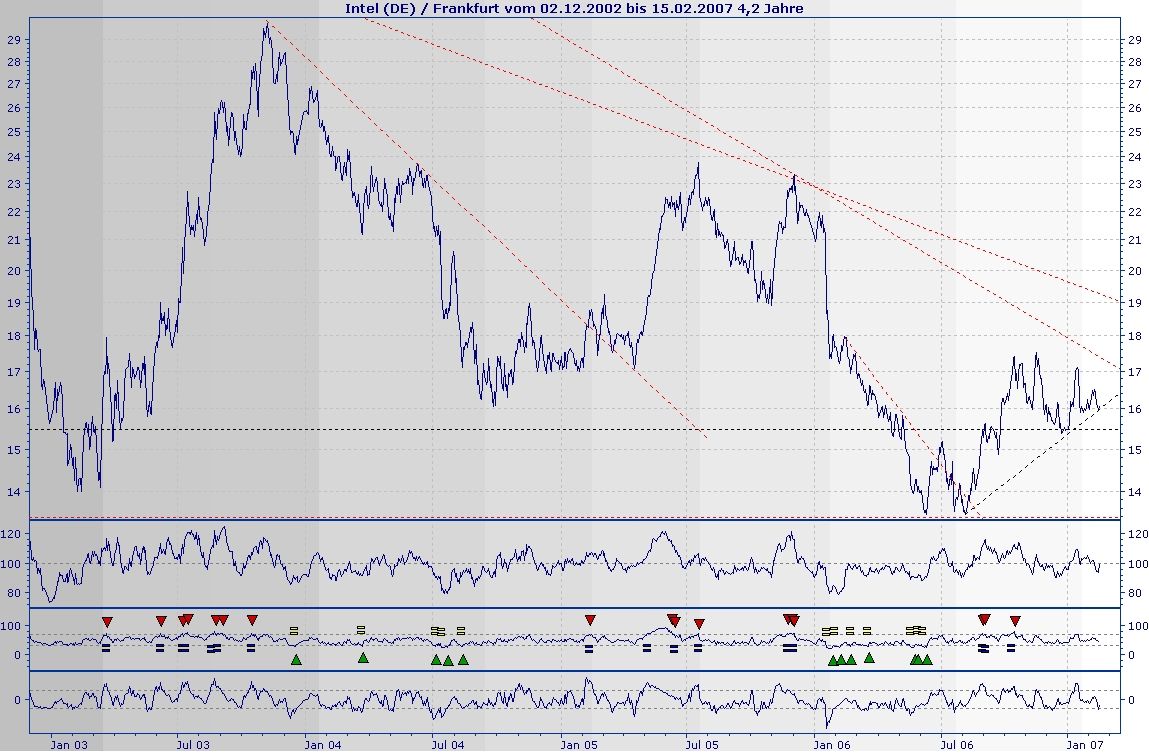Select the 'Jan 06' date label

coord(832,745)
